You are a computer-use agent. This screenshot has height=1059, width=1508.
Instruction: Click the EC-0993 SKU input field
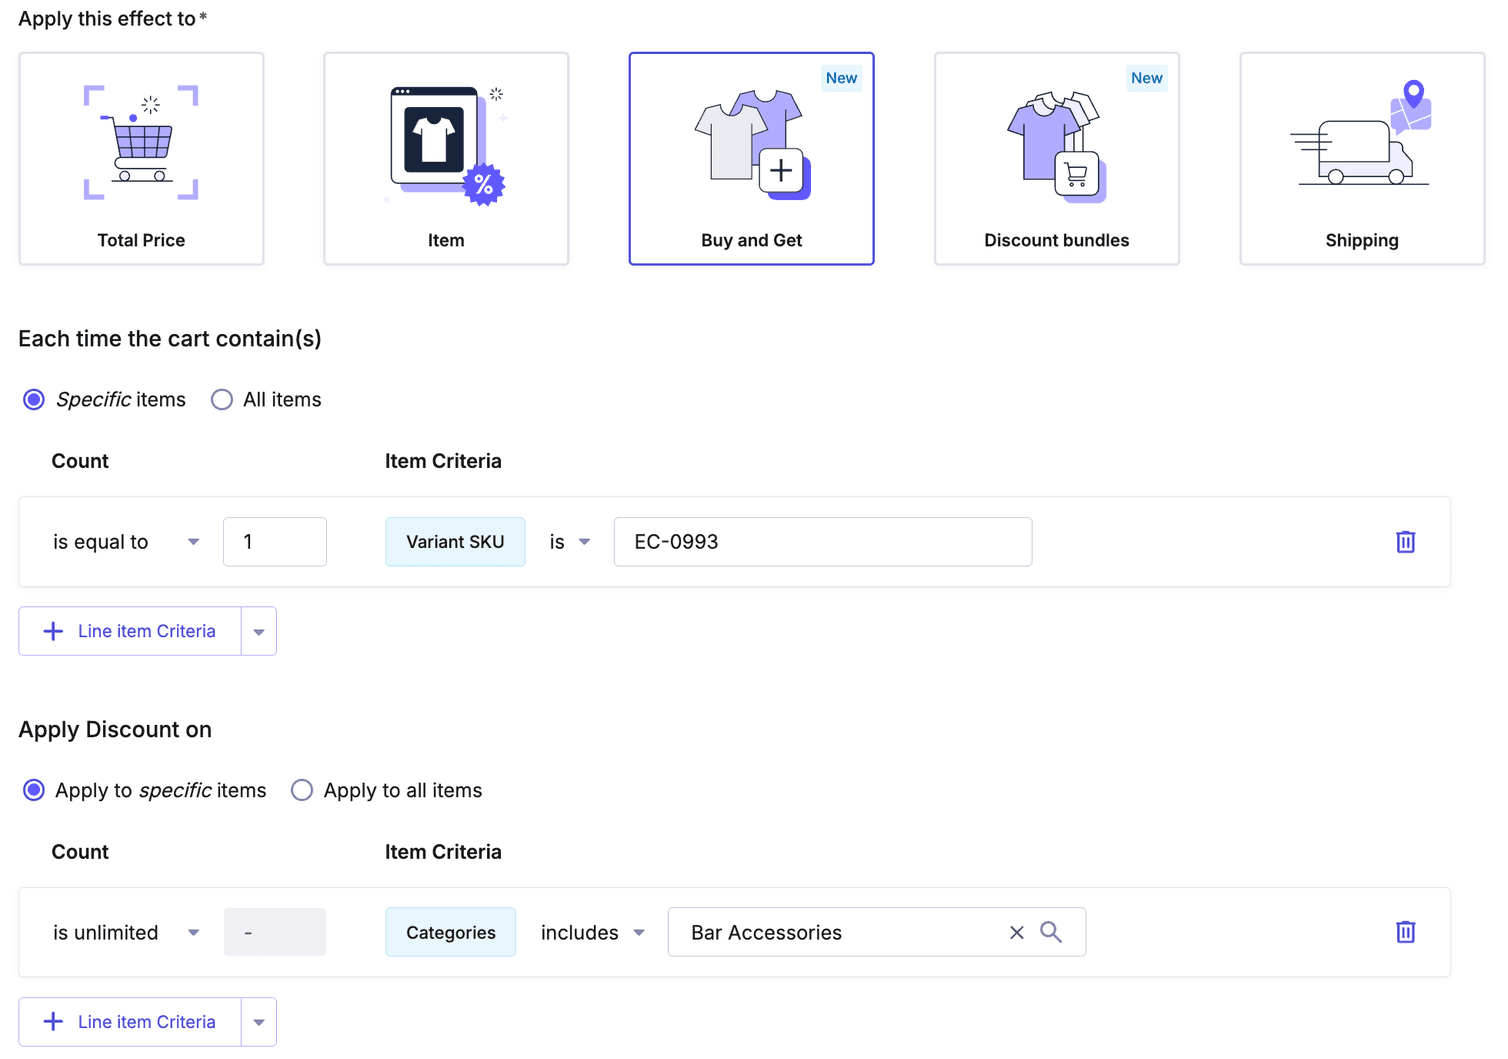[822, 542]
